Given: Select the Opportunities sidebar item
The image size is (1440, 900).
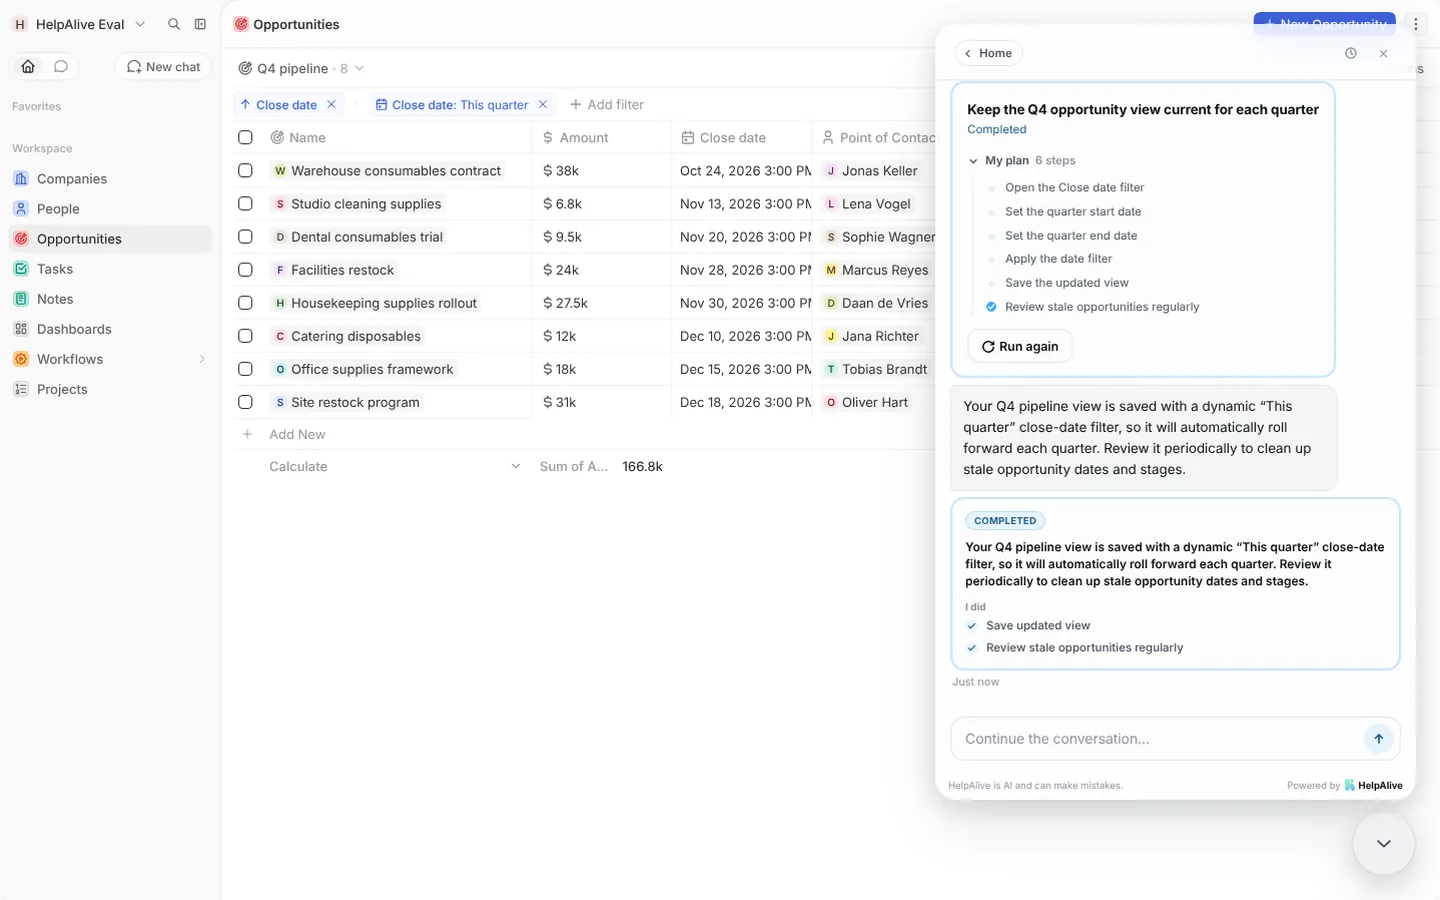Looking at the screenshot, I should point(110,239).
